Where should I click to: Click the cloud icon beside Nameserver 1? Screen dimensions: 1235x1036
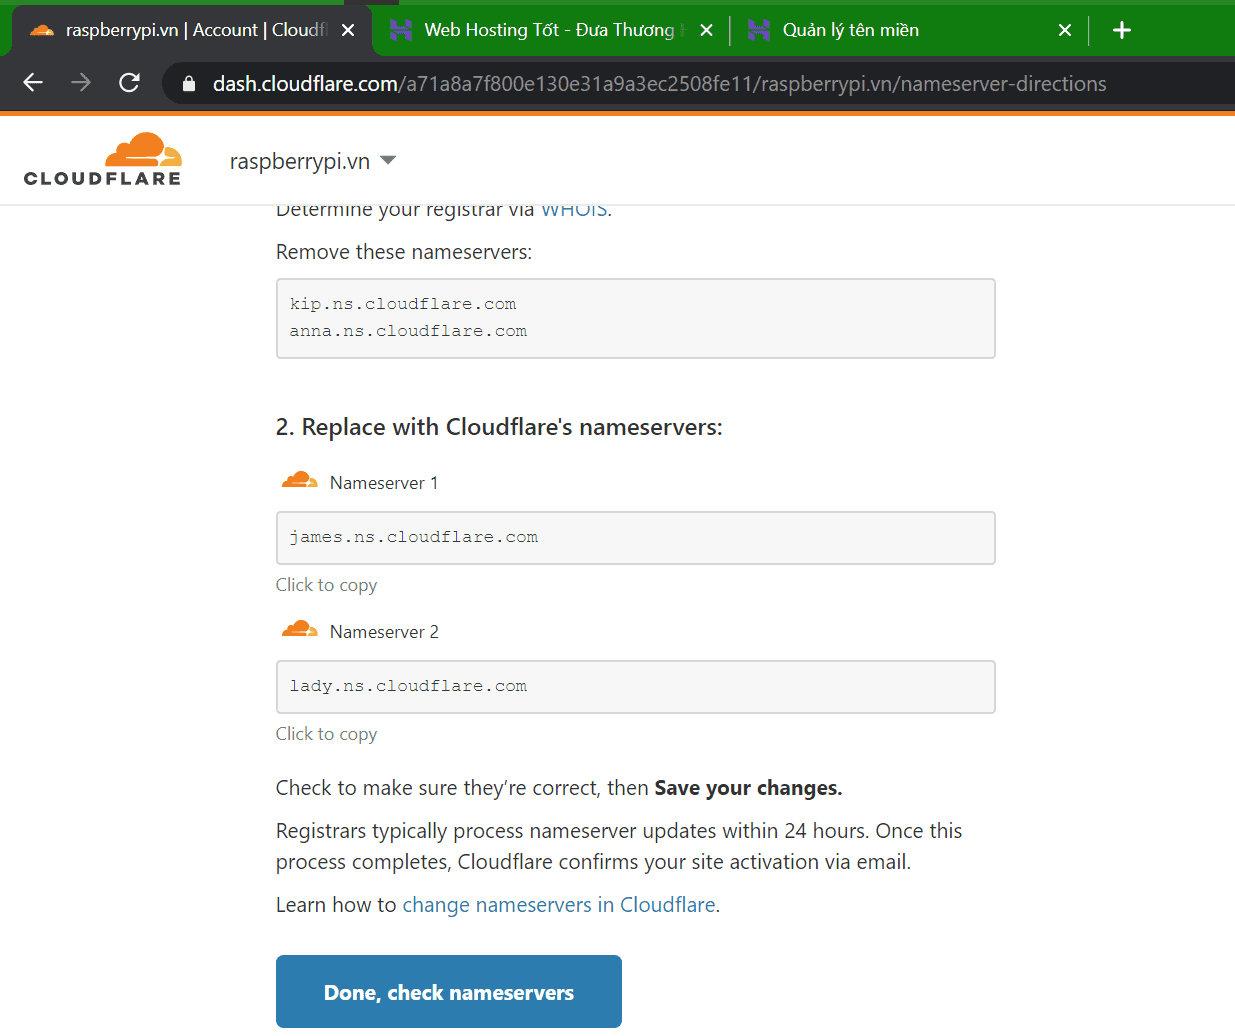point(299,482)
